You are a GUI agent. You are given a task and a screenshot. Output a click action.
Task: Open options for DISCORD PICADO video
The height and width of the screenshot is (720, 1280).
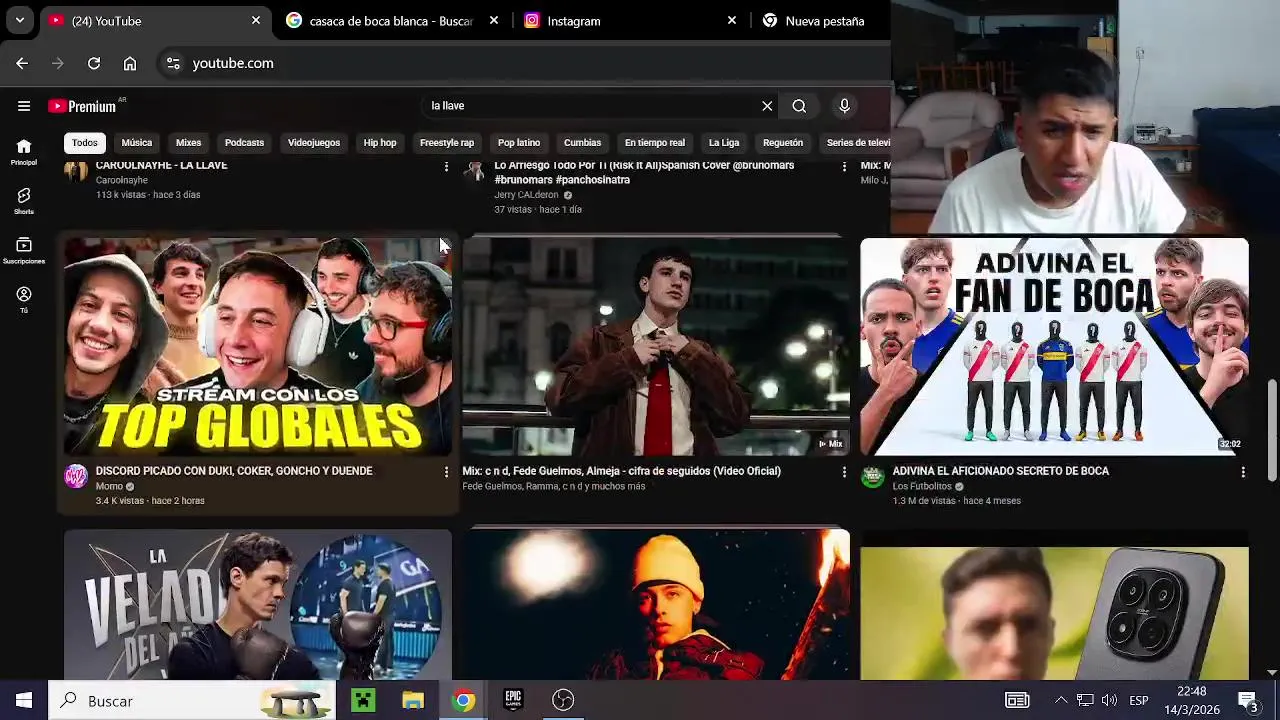446,472
